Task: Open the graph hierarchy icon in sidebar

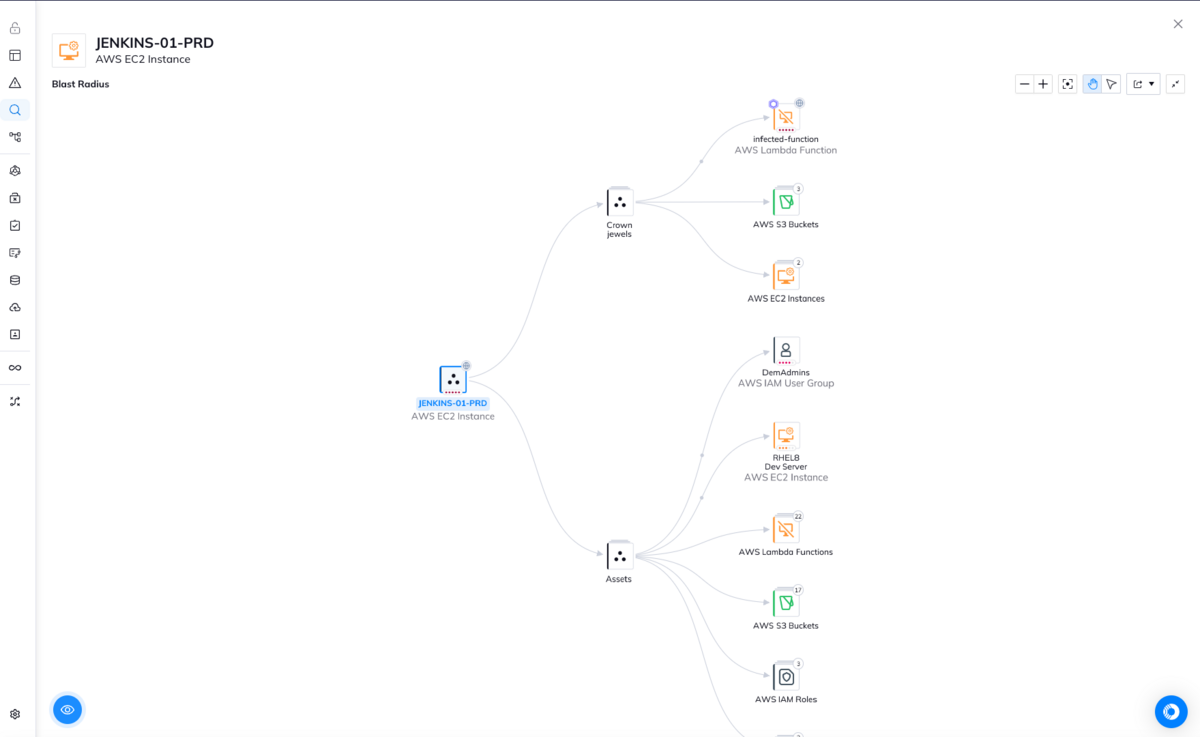Action: [x=15, y=137]
